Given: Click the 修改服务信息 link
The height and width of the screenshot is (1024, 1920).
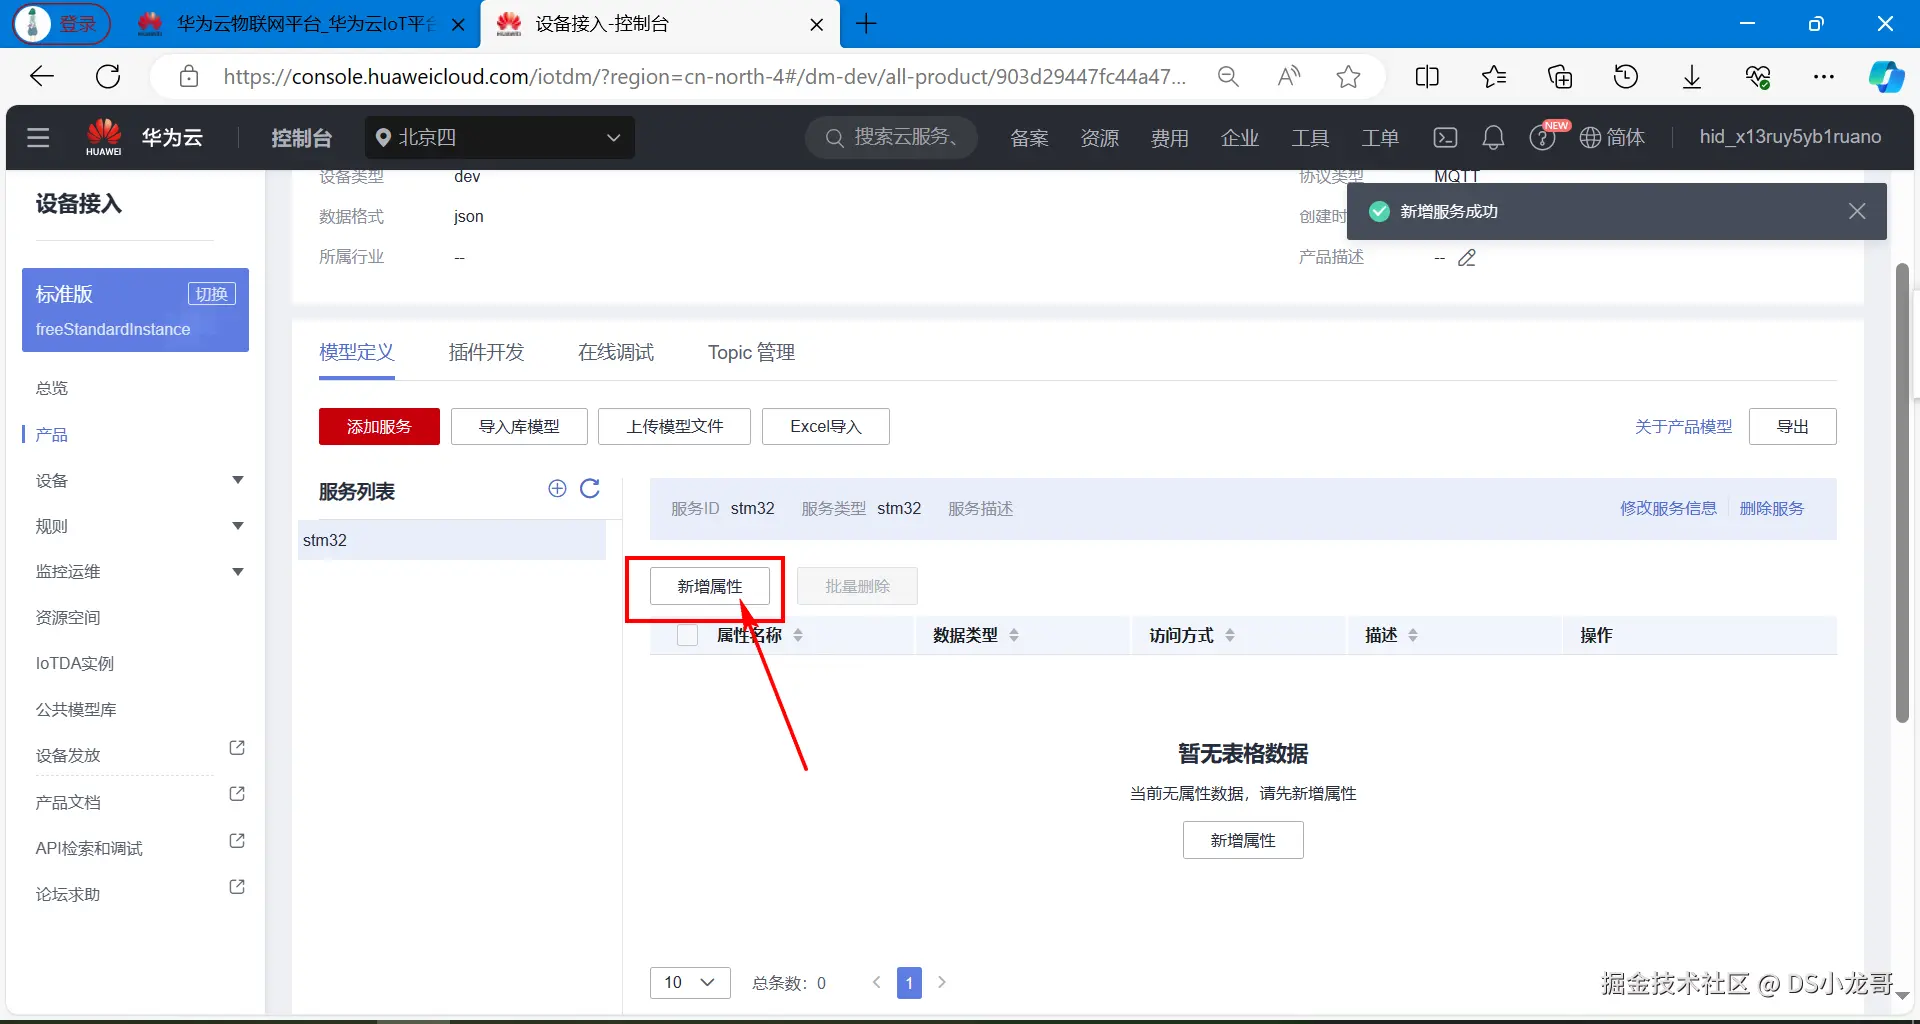Looking at the screenshot, I should click(x=1668, y=509).
